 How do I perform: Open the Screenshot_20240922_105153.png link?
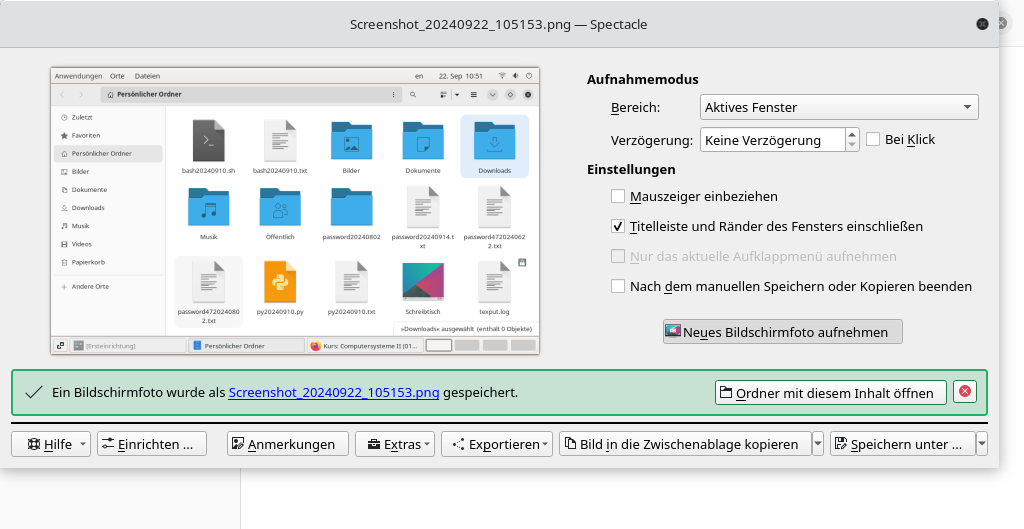click(x=334, y=392)
